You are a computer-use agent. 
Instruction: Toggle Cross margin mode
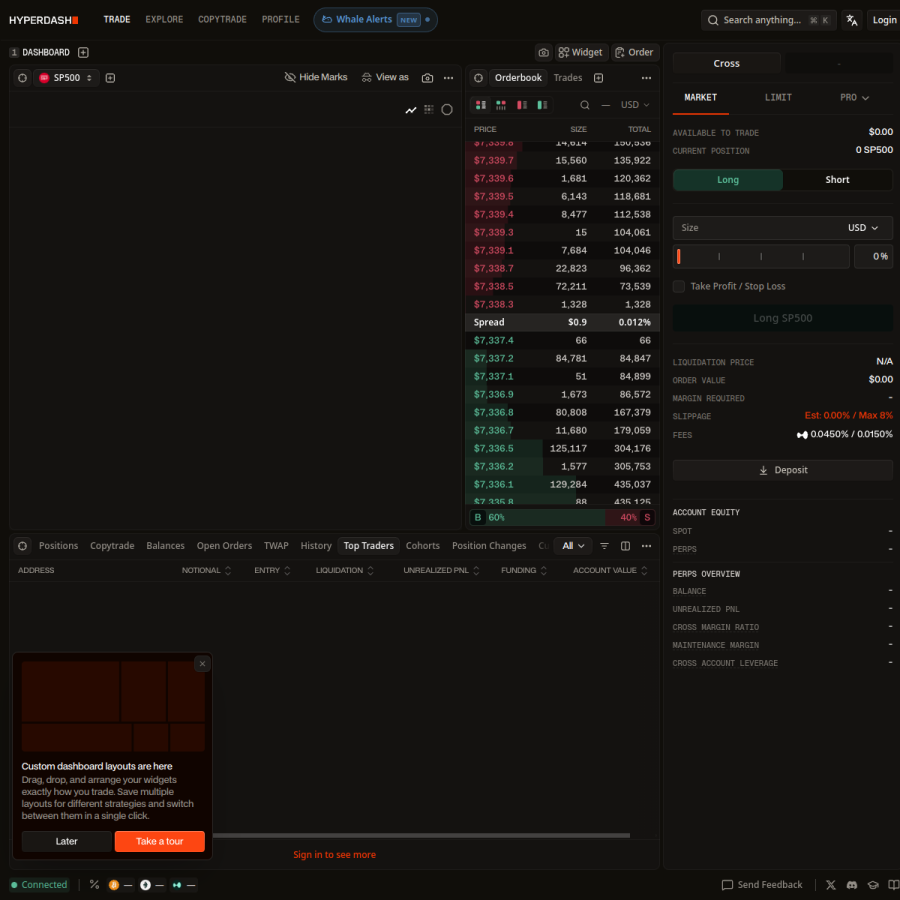click(726, 63)
